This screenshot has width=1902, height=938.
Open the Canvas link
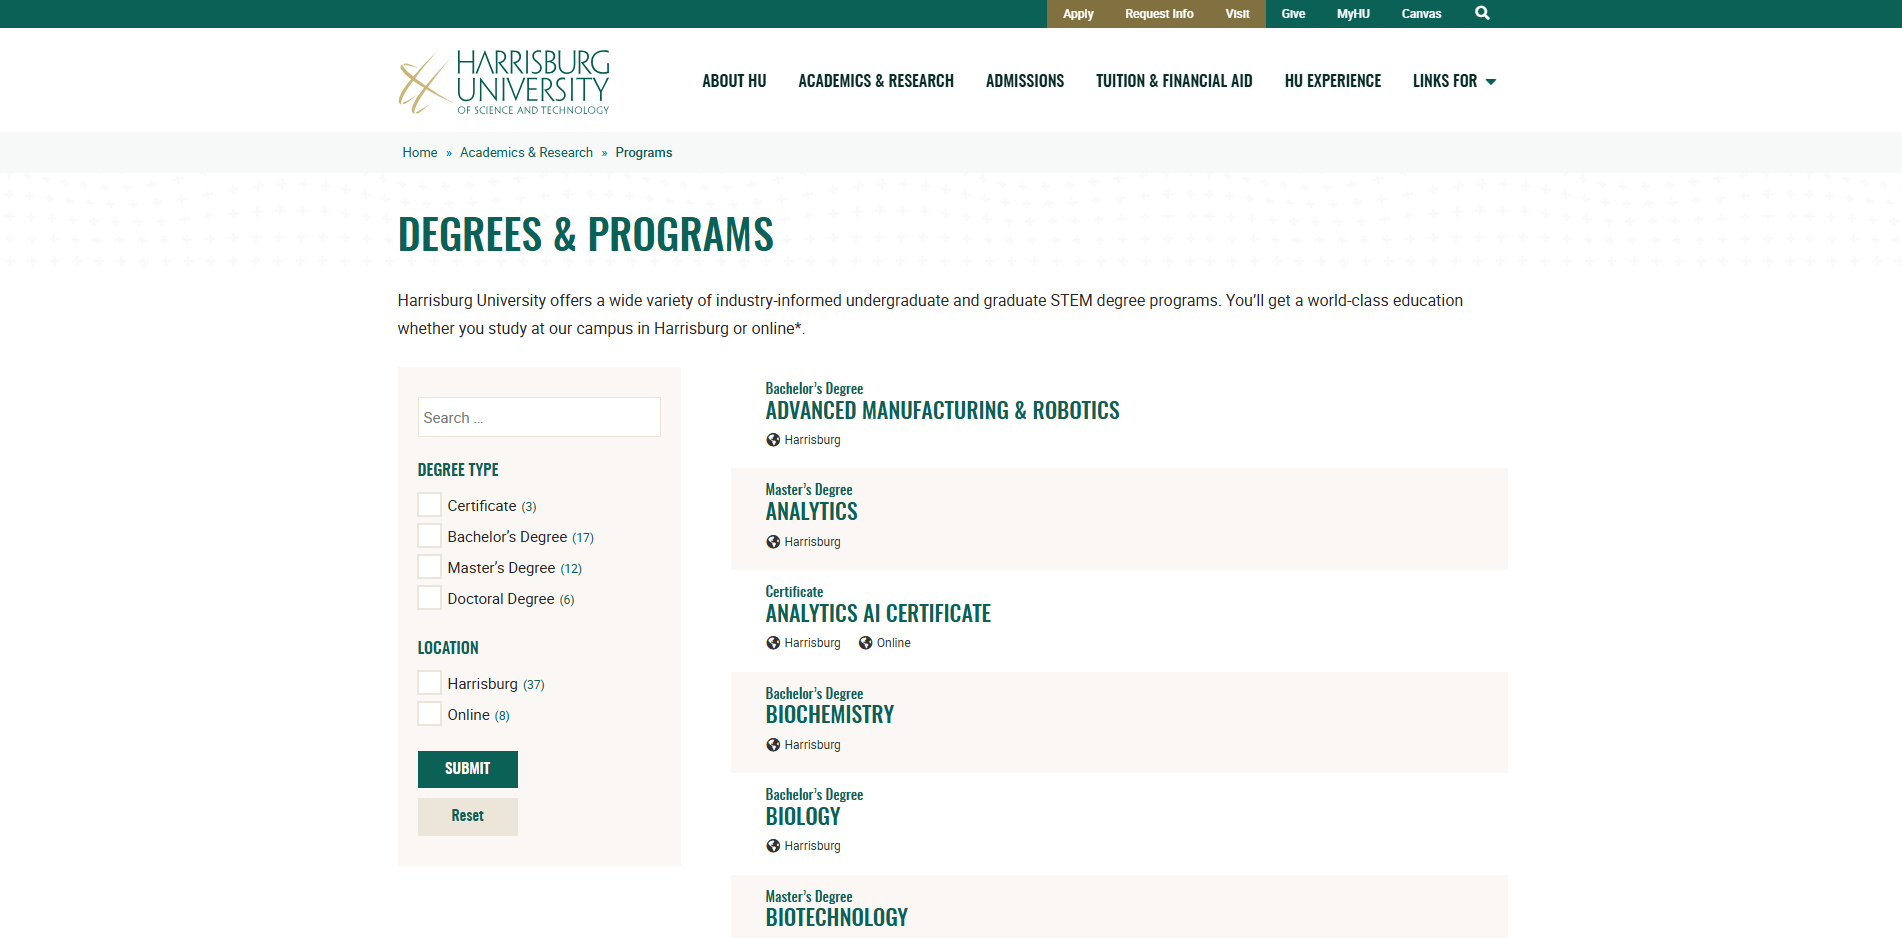pos(1421,14)
